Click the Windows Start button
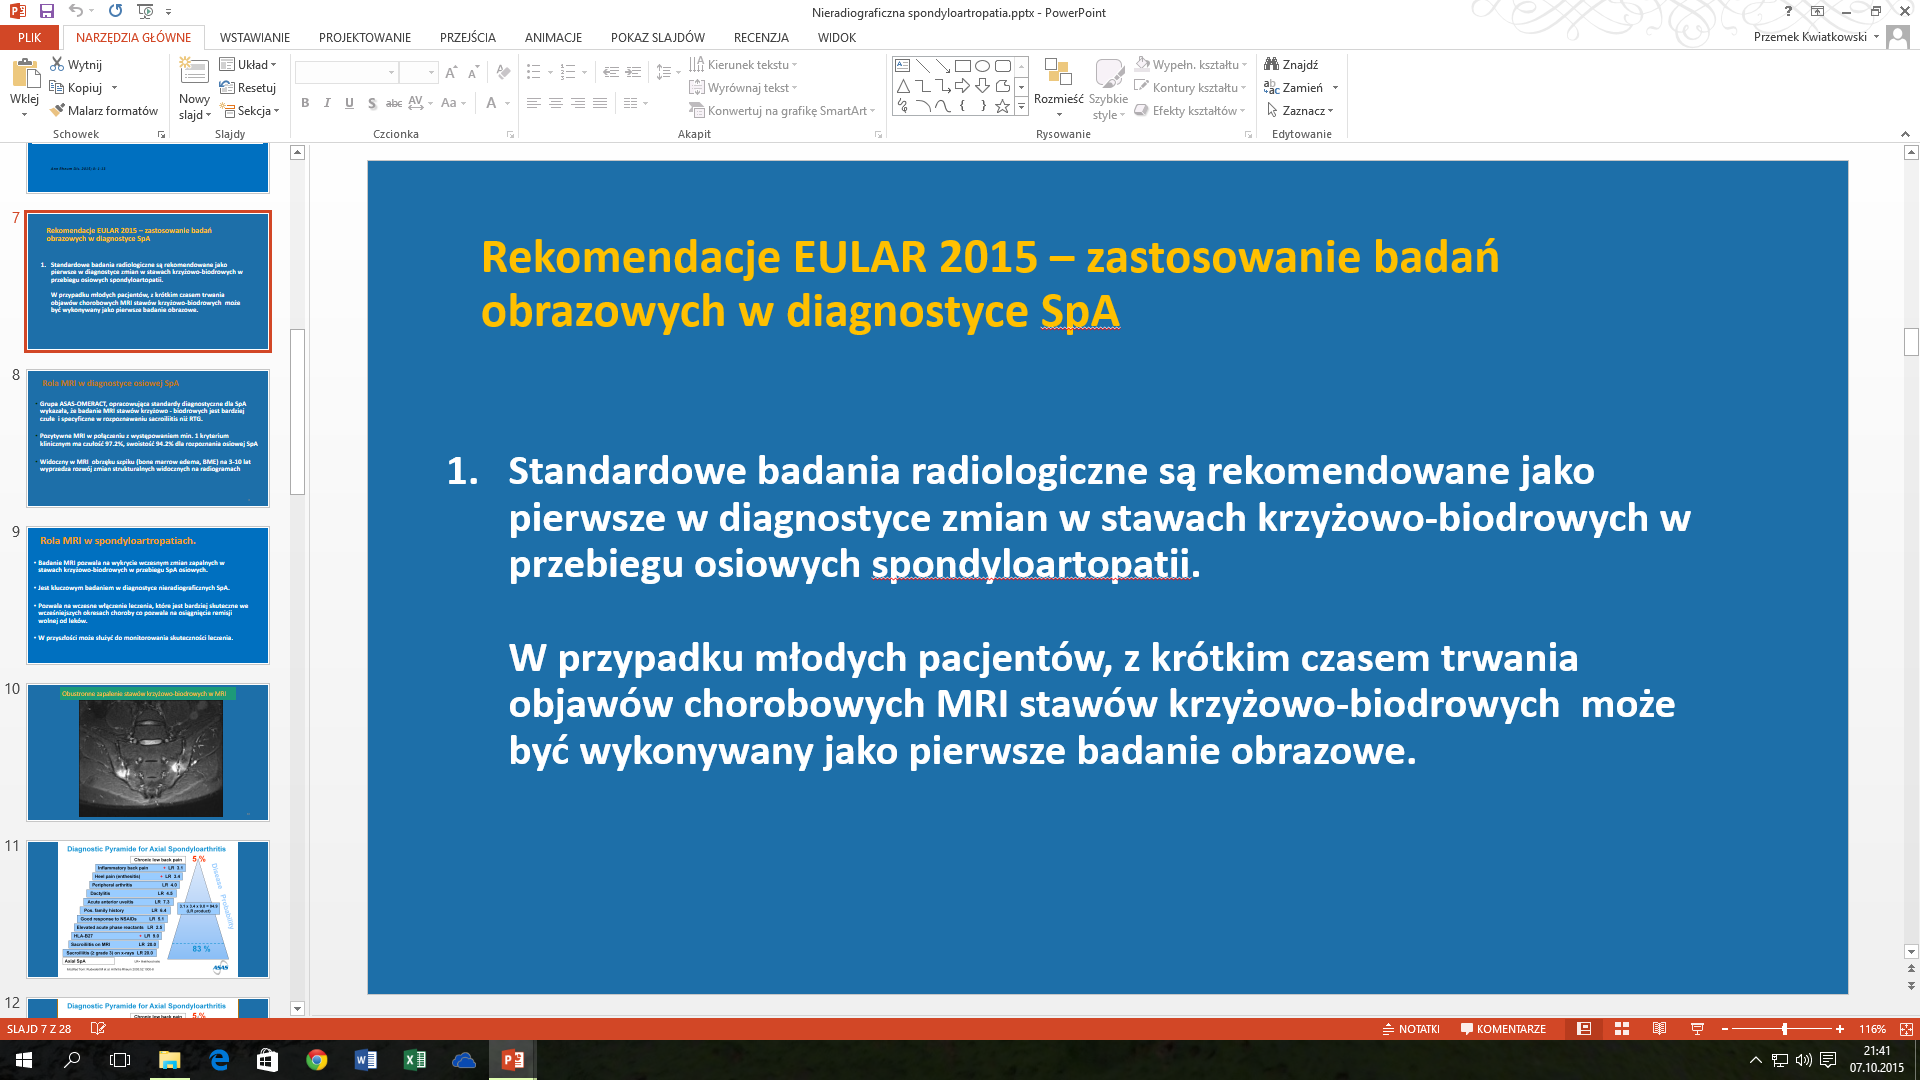Screen dimensions: 1920x1080 (24, 1060)
